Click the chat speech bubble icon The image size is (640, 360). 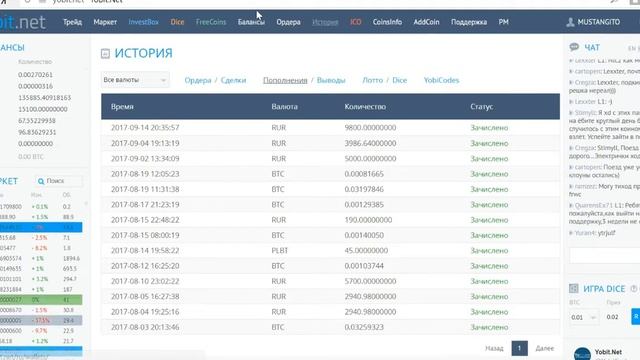coord(574,47)
